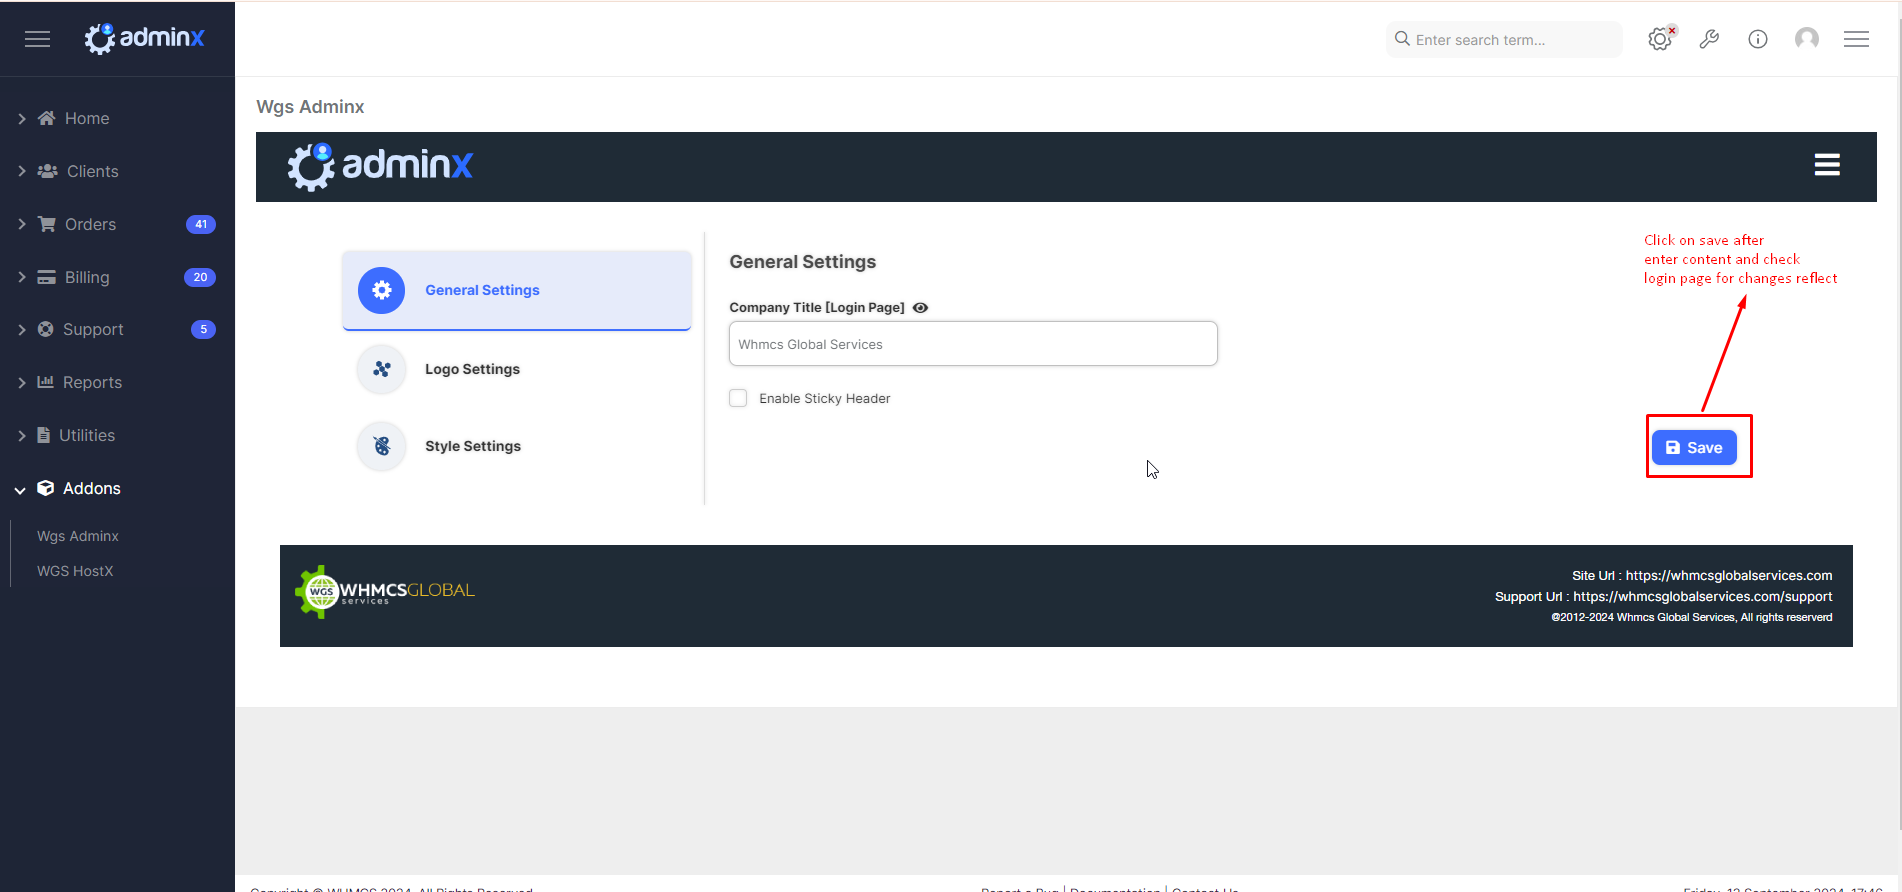1902x892 pixels.
Task: Expand the Billing sidebar menu
Action: point(87,277)
